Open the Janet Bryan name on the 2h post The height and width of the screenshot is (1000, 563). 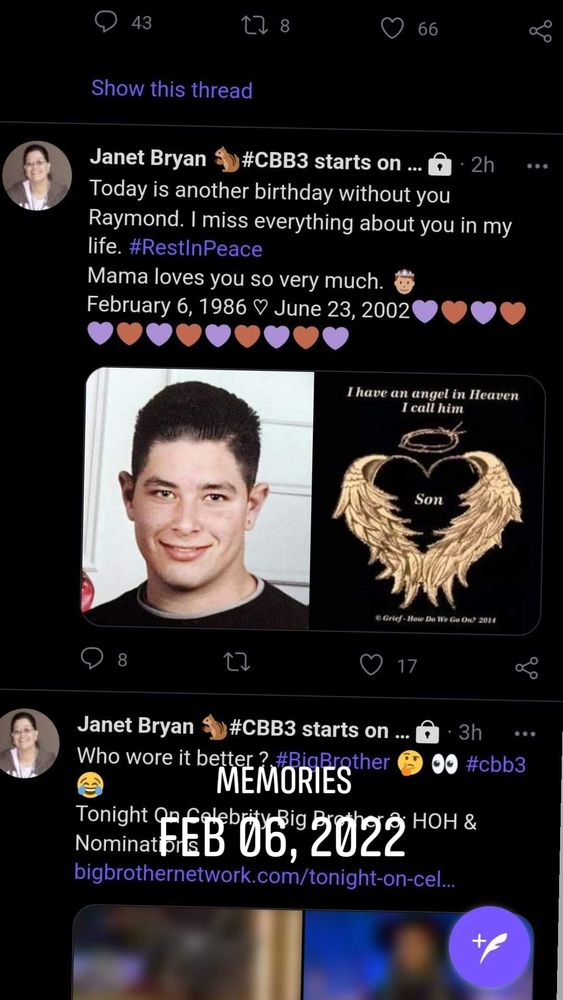tap(148, 158)
